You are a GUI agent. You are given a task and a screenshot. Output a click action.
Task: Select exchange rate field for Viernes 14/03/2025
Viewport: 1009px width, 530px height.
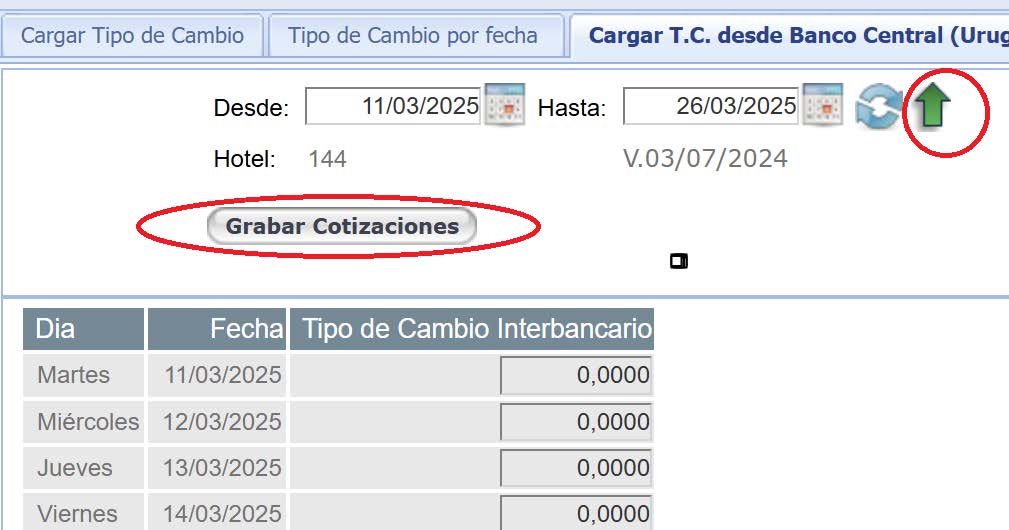pos(576,512)
